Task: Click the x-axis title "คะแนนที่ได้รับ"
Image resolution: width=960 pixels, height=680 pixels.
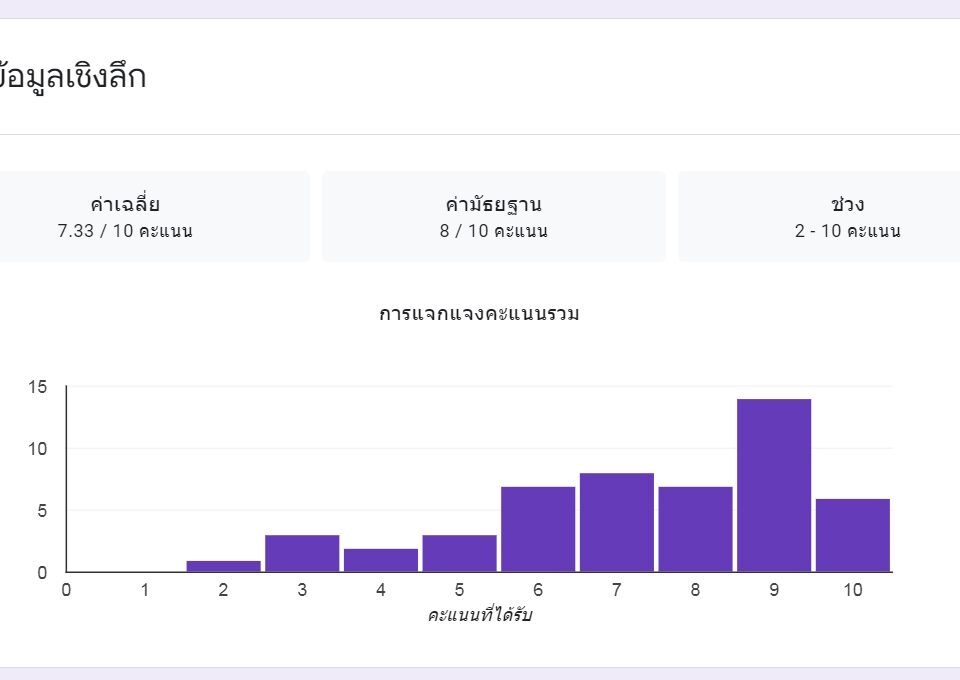Action: (x=479, y=615)
